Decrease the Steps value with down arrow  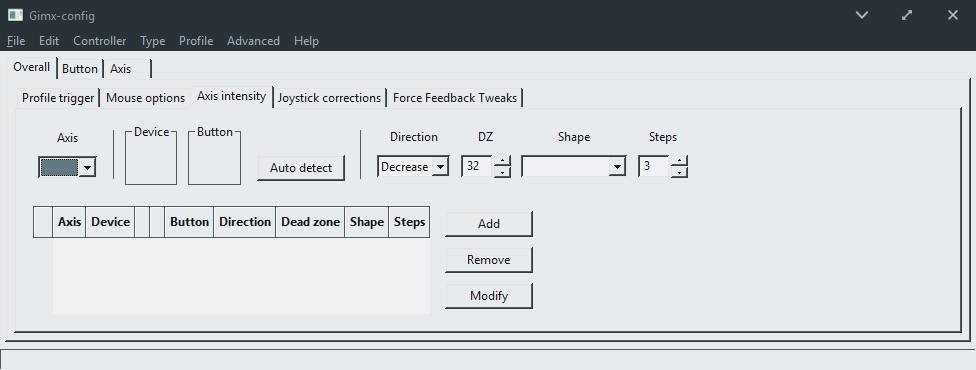[x=679, y=172]
